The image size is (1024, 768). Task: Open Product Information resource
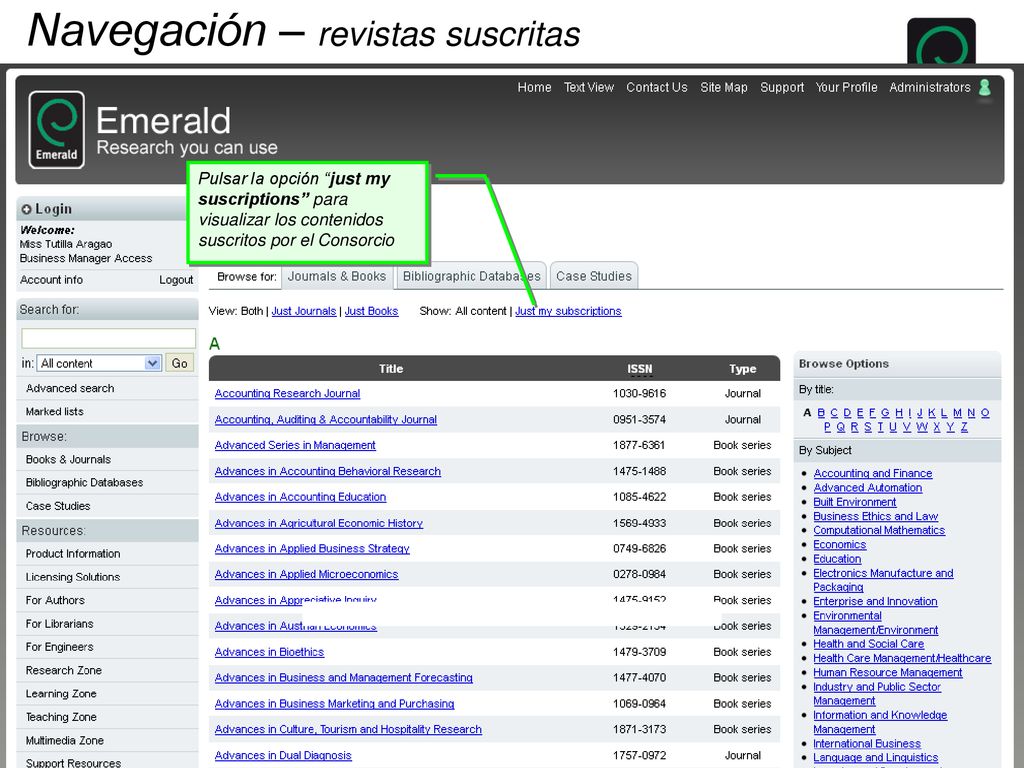pyautogui.click(x=73, y=554)
